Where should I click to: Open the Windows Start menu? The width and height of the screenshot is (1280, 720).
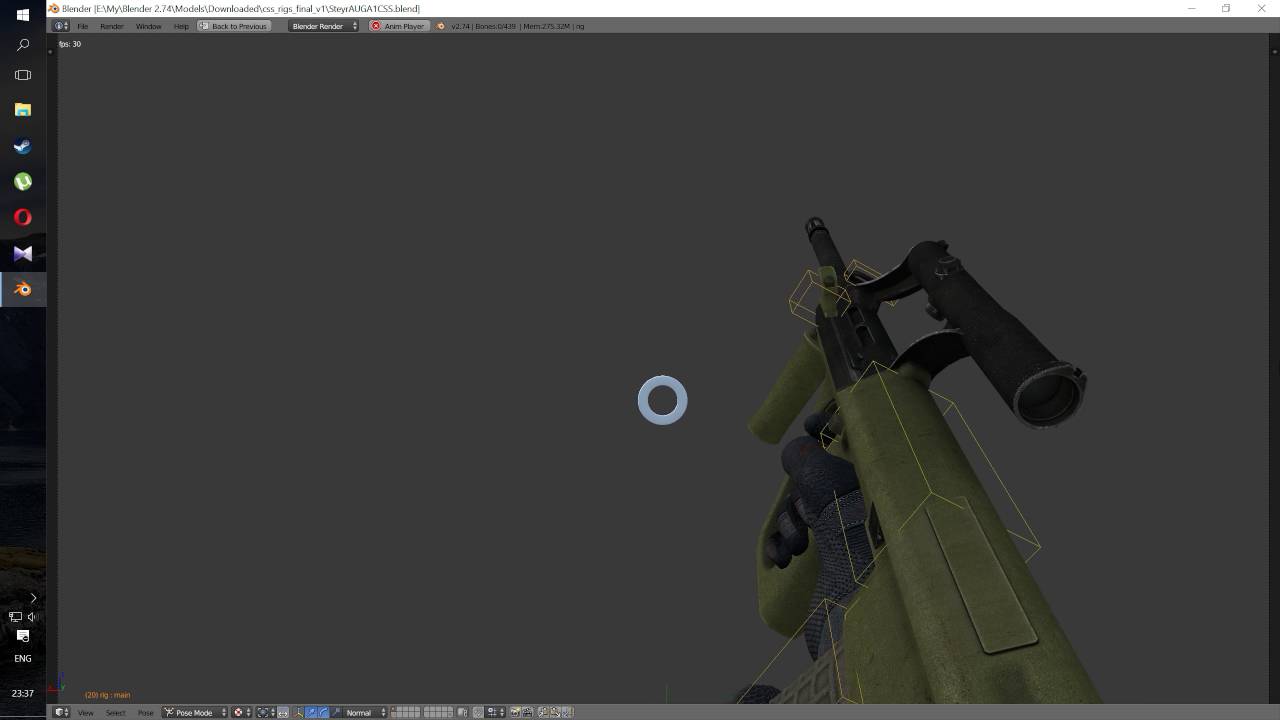tap(23, 14)
